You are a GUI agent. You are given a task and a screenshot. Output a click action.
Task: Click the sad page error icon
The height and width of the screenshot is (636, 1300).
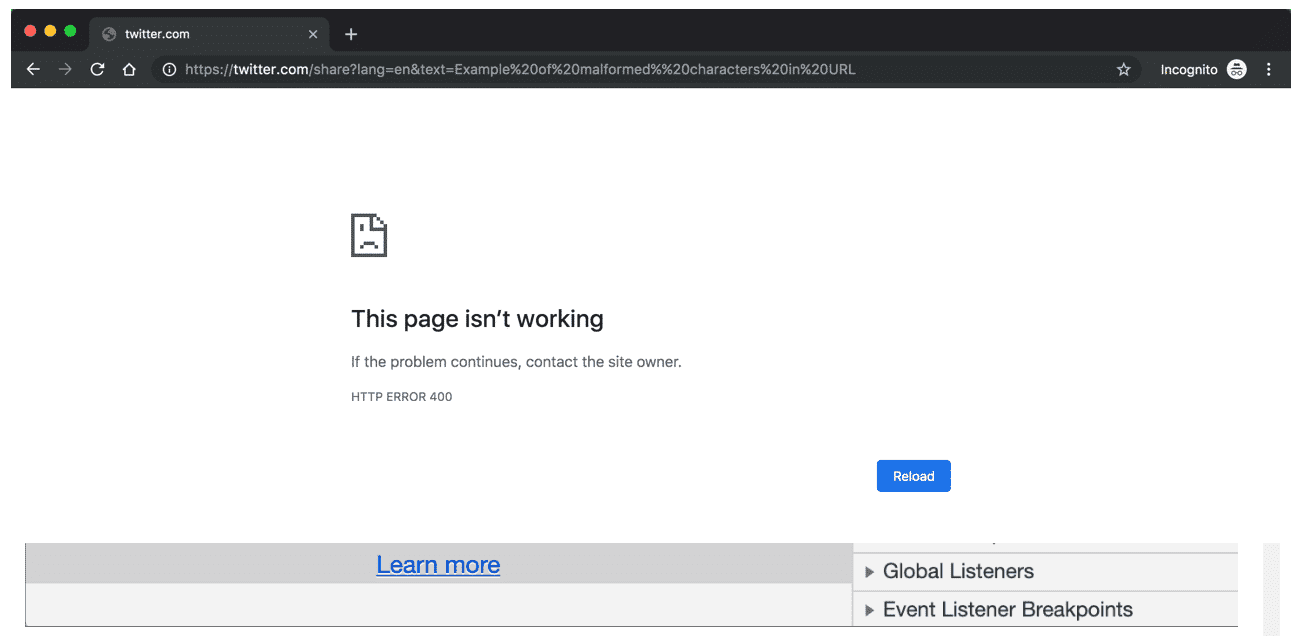pyautogui.click(x=369, y=235)
